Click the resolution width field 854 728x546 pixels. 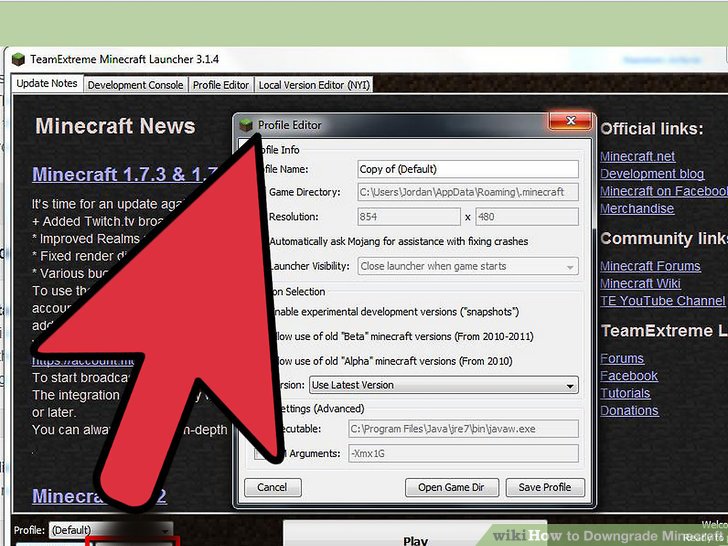[x=409, y=217]
